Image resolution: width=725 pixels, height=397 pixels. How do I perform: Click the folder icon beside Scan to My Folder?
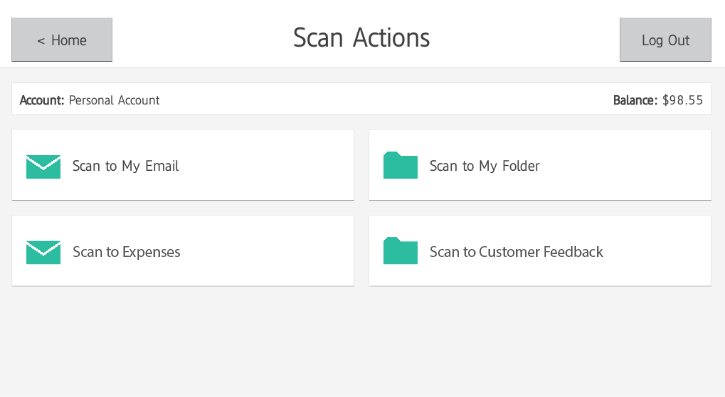point(400,165)
